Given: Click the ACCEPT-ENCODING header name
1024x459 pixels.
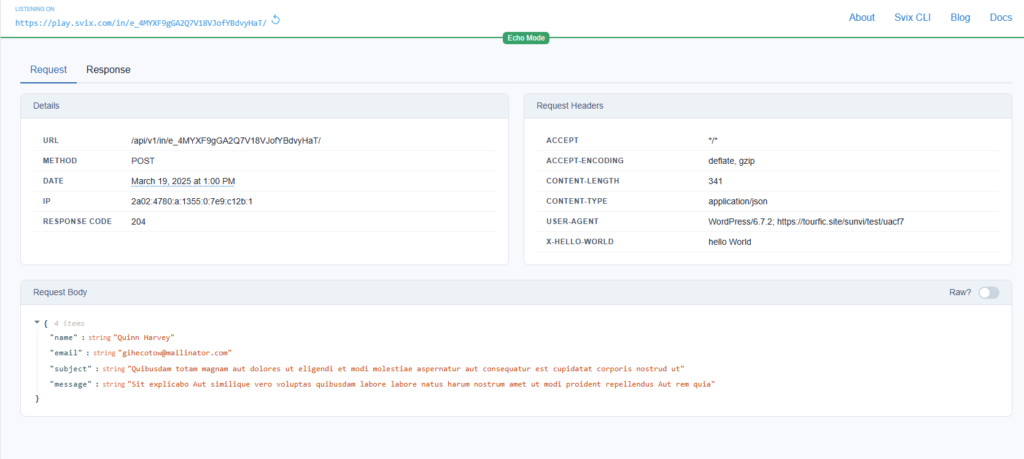Looking at the screenshot, I should 585,161.
